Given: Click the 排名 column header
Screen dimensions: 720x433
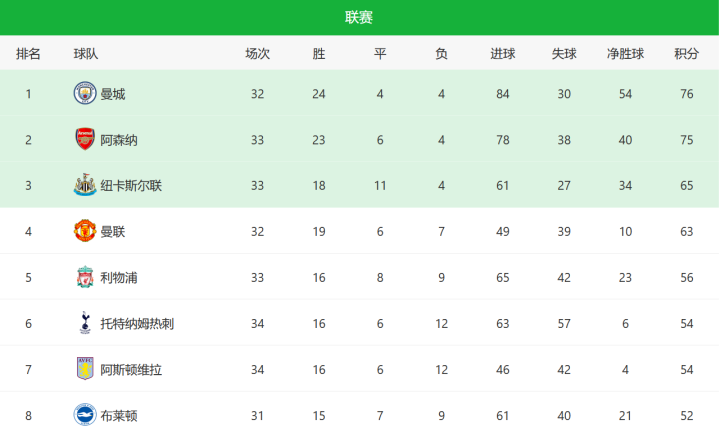Looking at the screenshot, I should (x=28, y=54).
